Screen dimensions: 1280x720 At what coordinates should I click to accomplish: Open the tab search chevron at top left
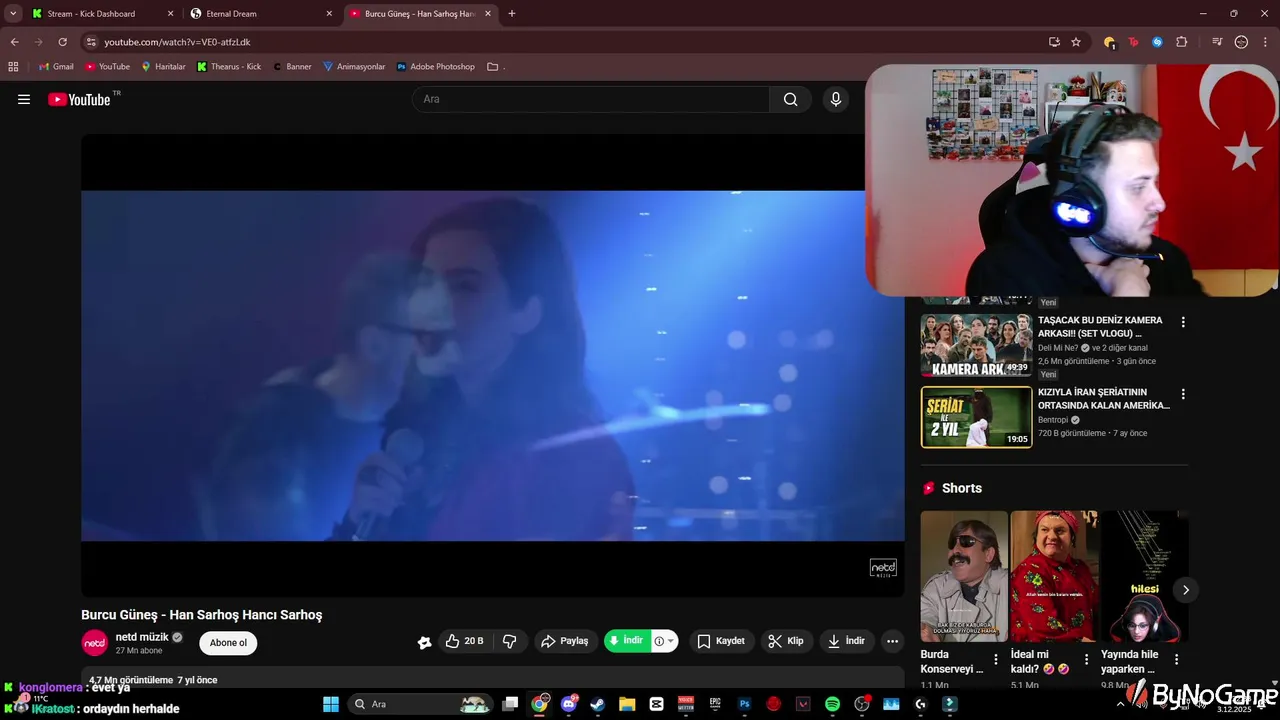13,14
